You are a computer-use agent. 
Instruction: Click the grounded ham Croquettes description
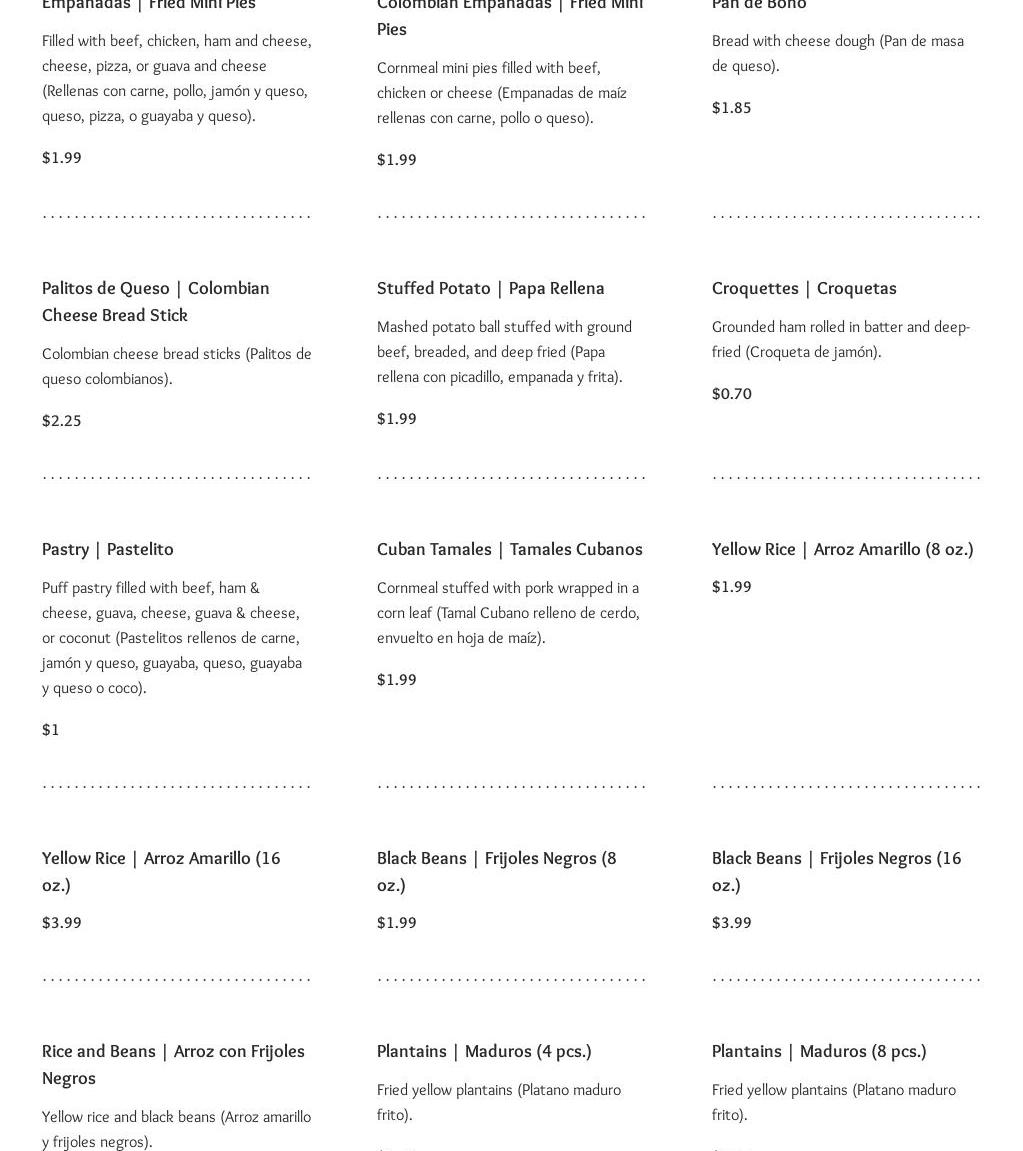pyautogui.click(x=840, y=339)
